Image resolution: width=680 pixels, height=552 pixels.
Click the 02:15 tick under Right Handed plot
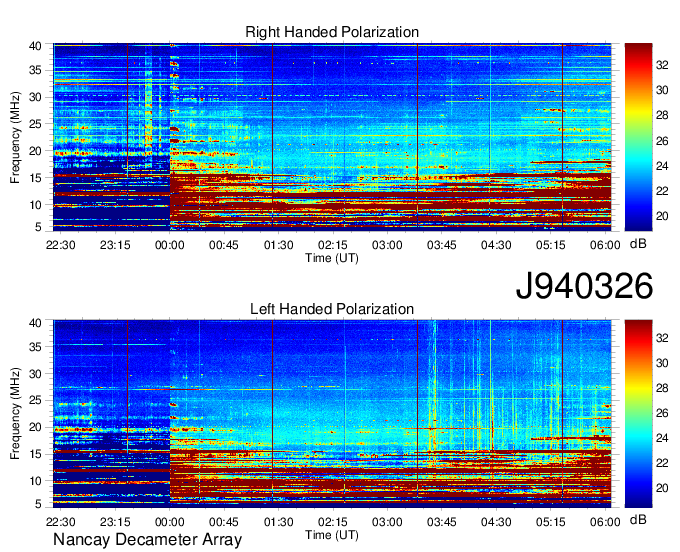(x=333, y=245)
